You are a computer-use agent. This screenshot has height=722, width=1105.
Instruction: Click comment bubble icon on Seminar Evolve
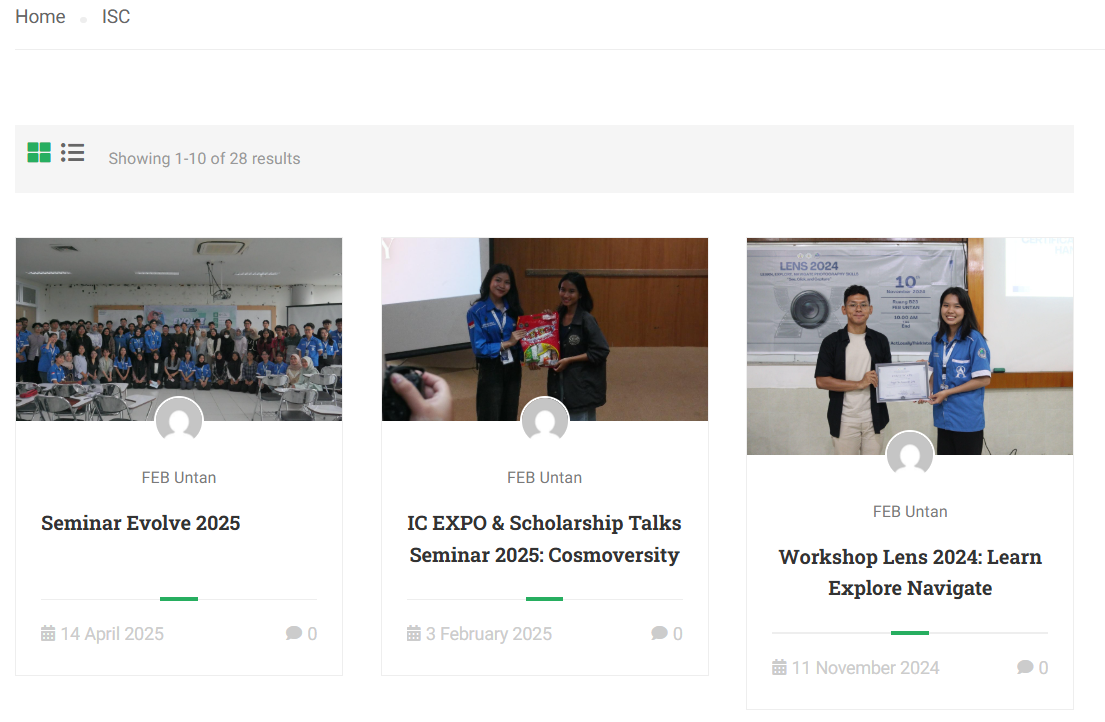click(x=294, y=633)
